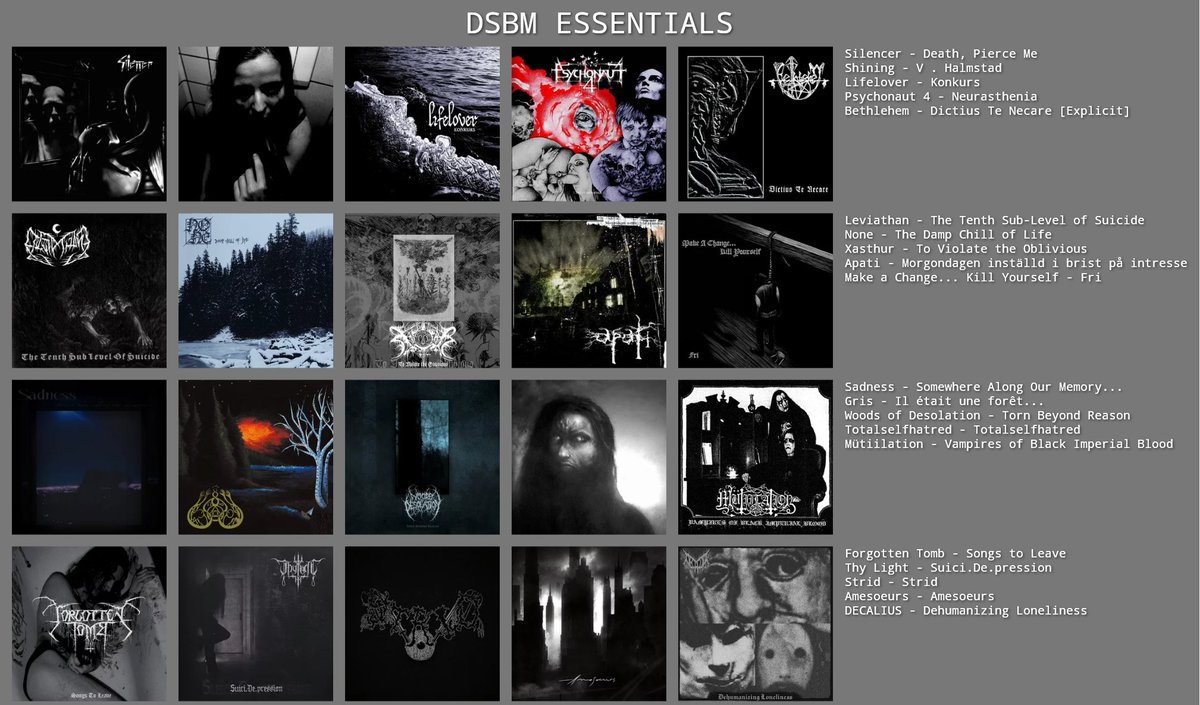Click the DSBM ESSENTIALS title
This screenshot has width=1200, height=705.
600,23
